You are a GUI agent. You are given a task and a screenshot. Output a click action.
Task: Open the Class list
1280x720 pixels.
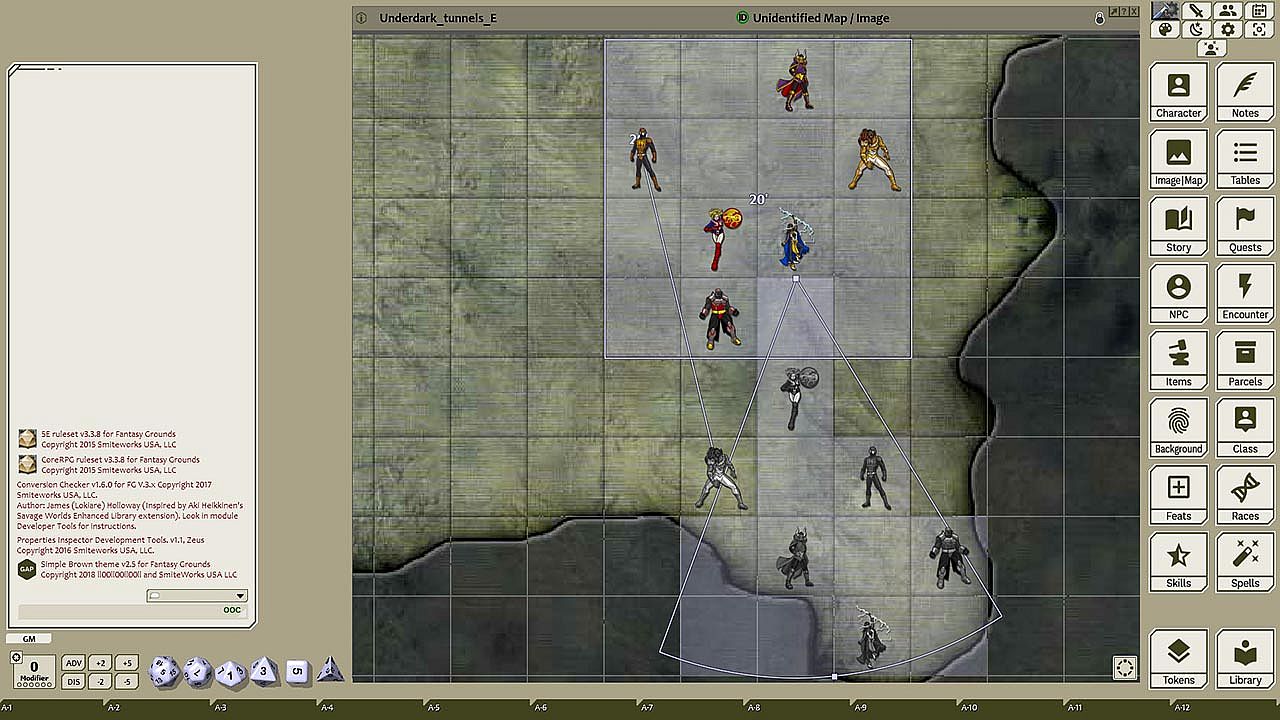click(1245, 428)
